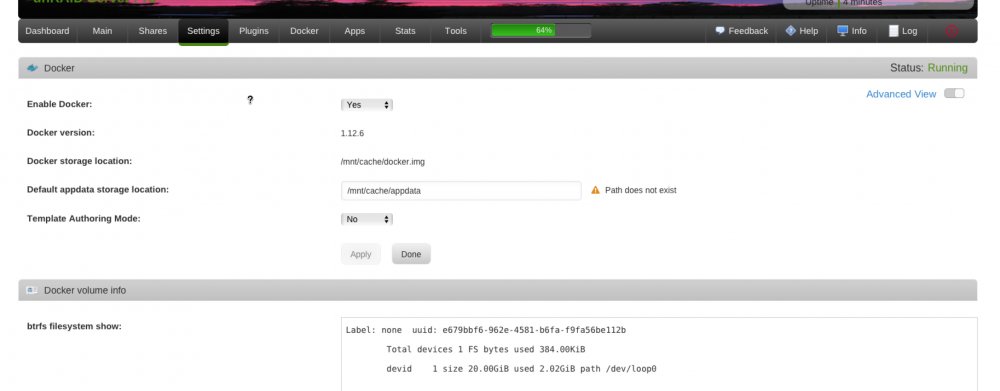Toggle the Advanced View switch

[x=954, y=93]
